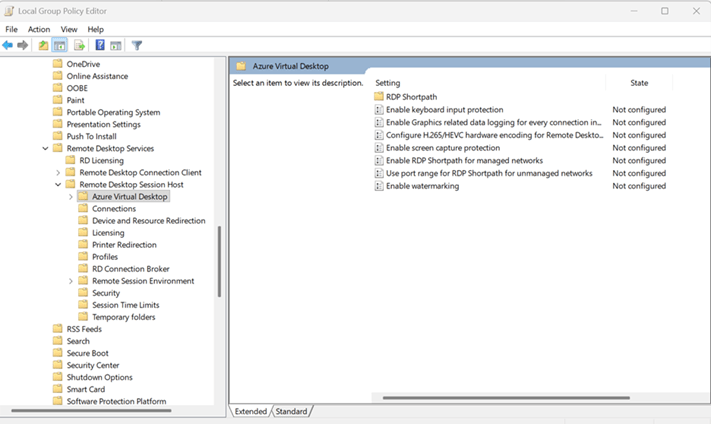The height and width of the screenshot is (424, 711).
Task: Expand the Azure Virtual Desktop tree node
Action: [70, 197]
